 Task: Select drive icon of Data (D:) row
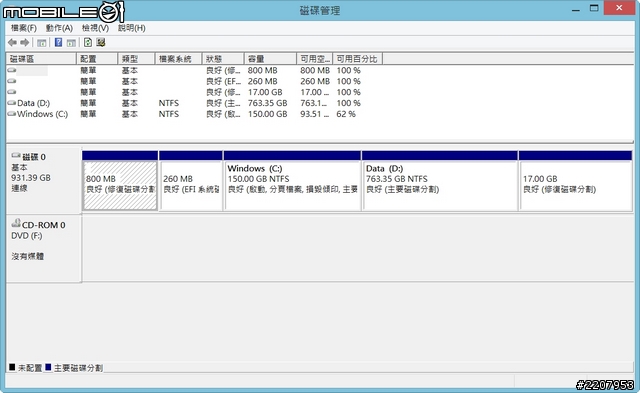tap(12, 103)
